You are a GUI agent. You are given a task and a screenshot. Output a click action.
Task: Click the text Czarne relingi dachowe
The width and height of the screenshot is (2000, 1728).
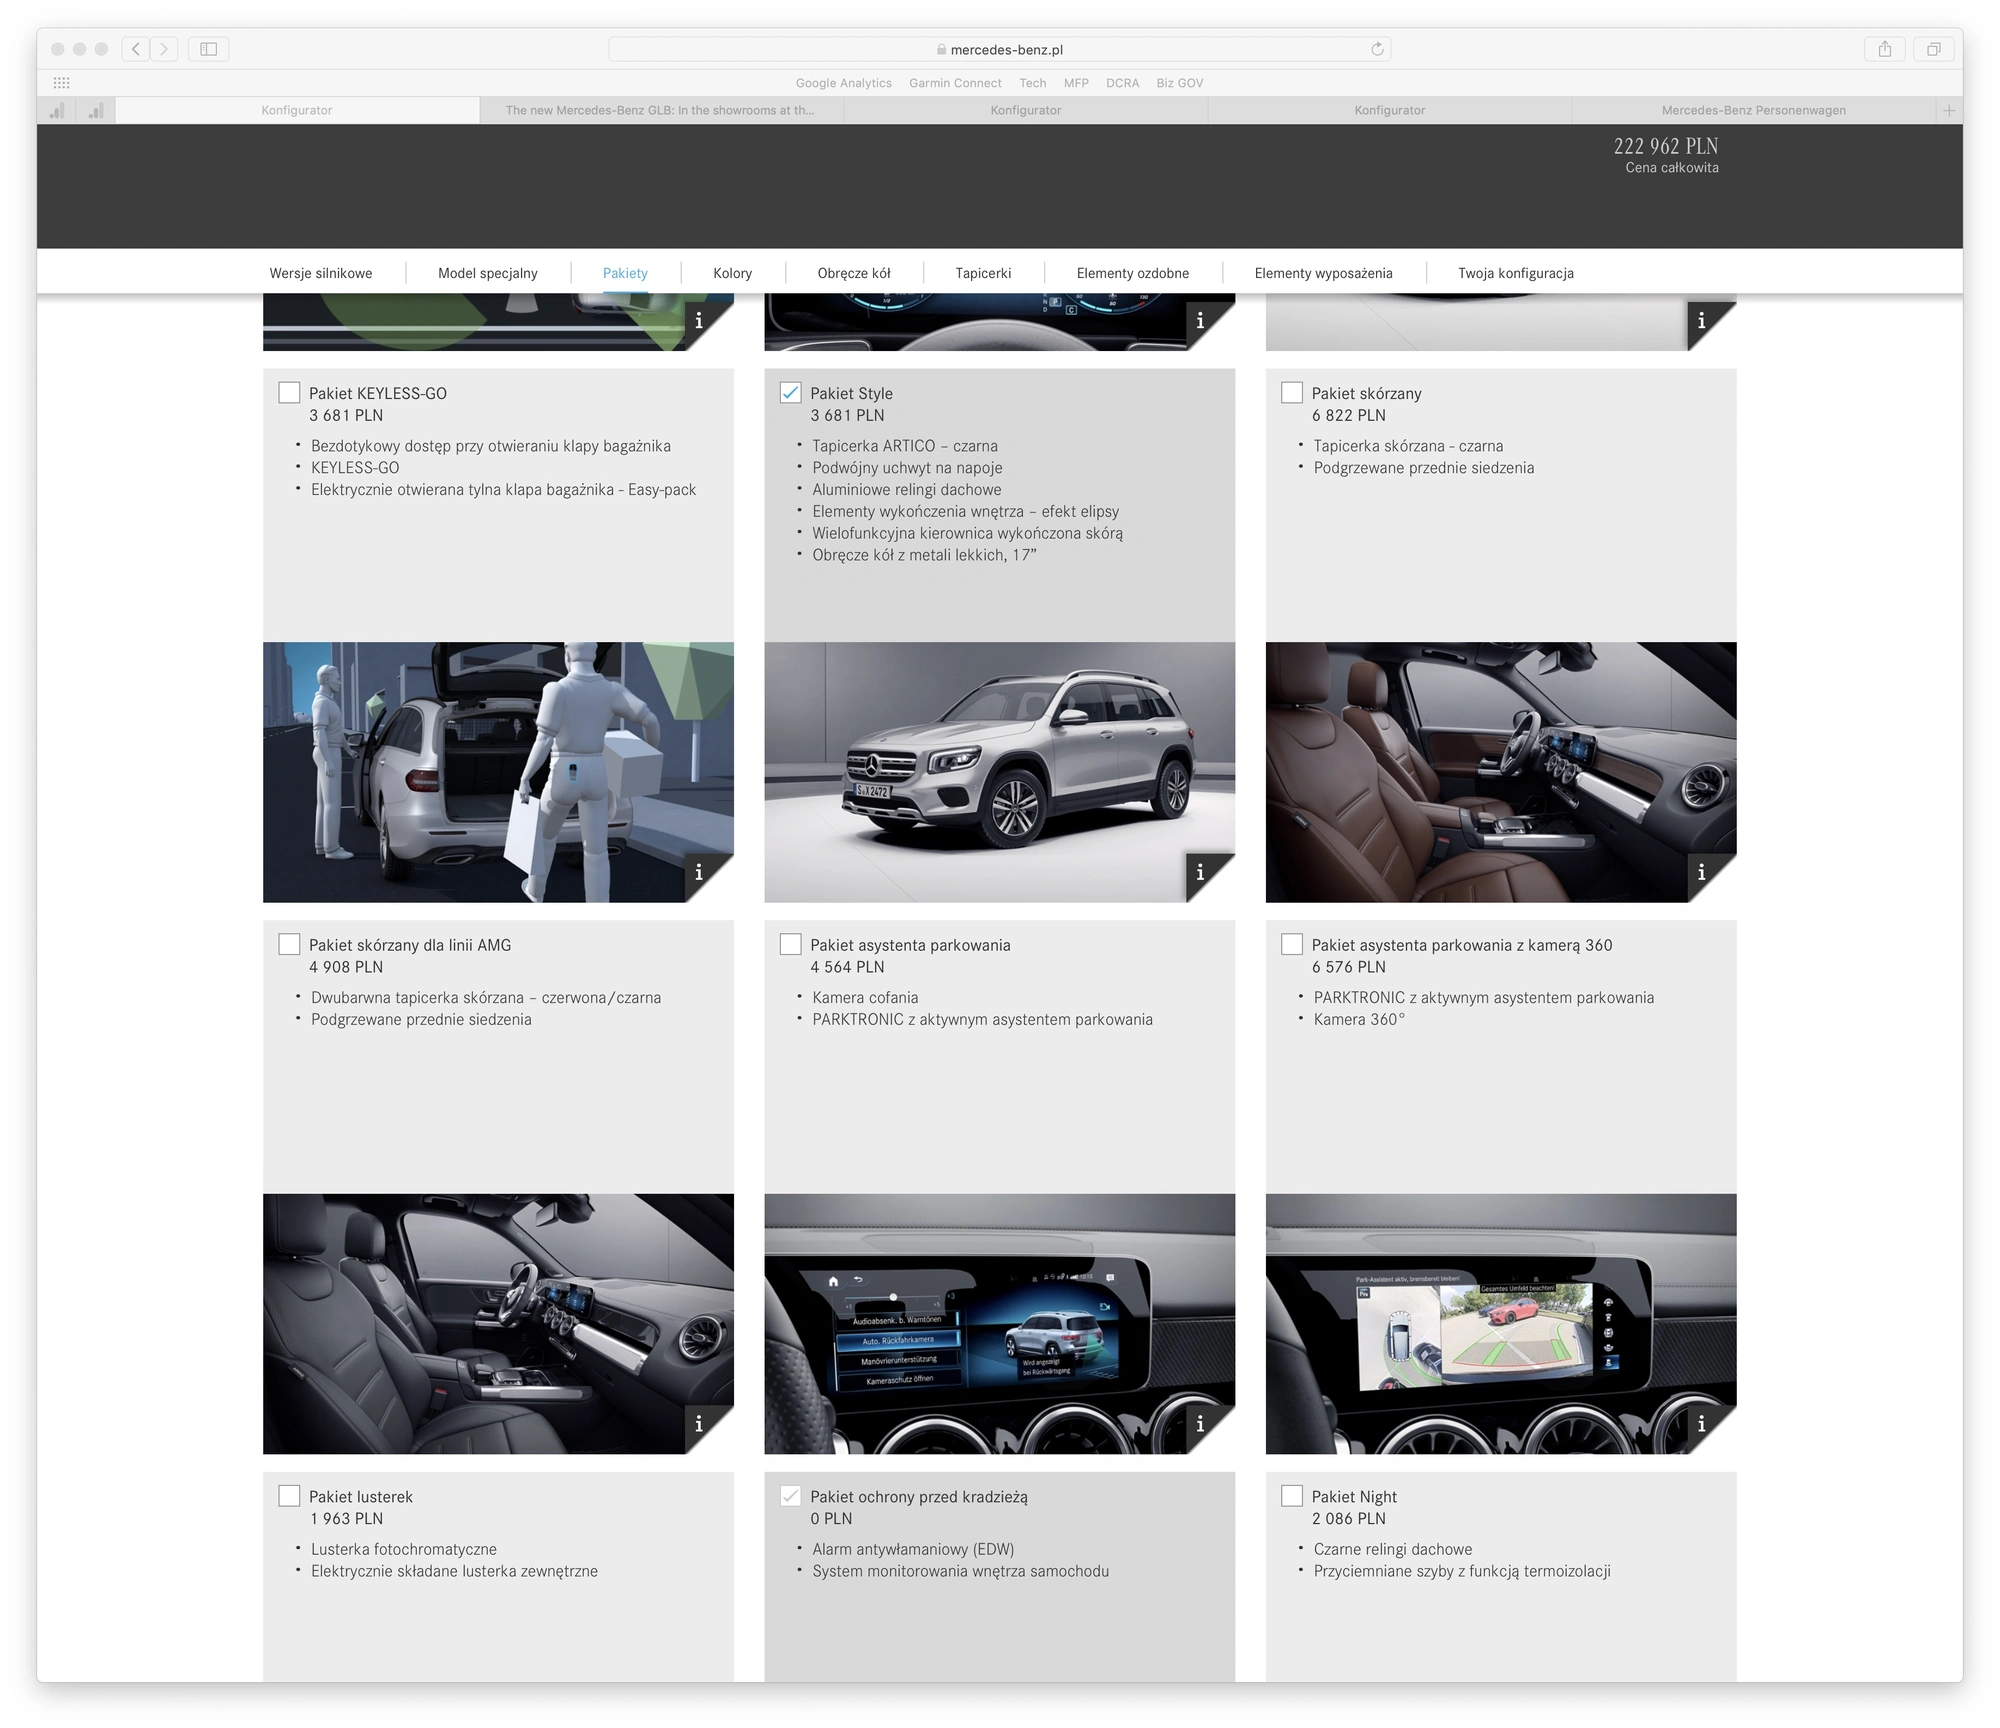pos(1393,1549)
